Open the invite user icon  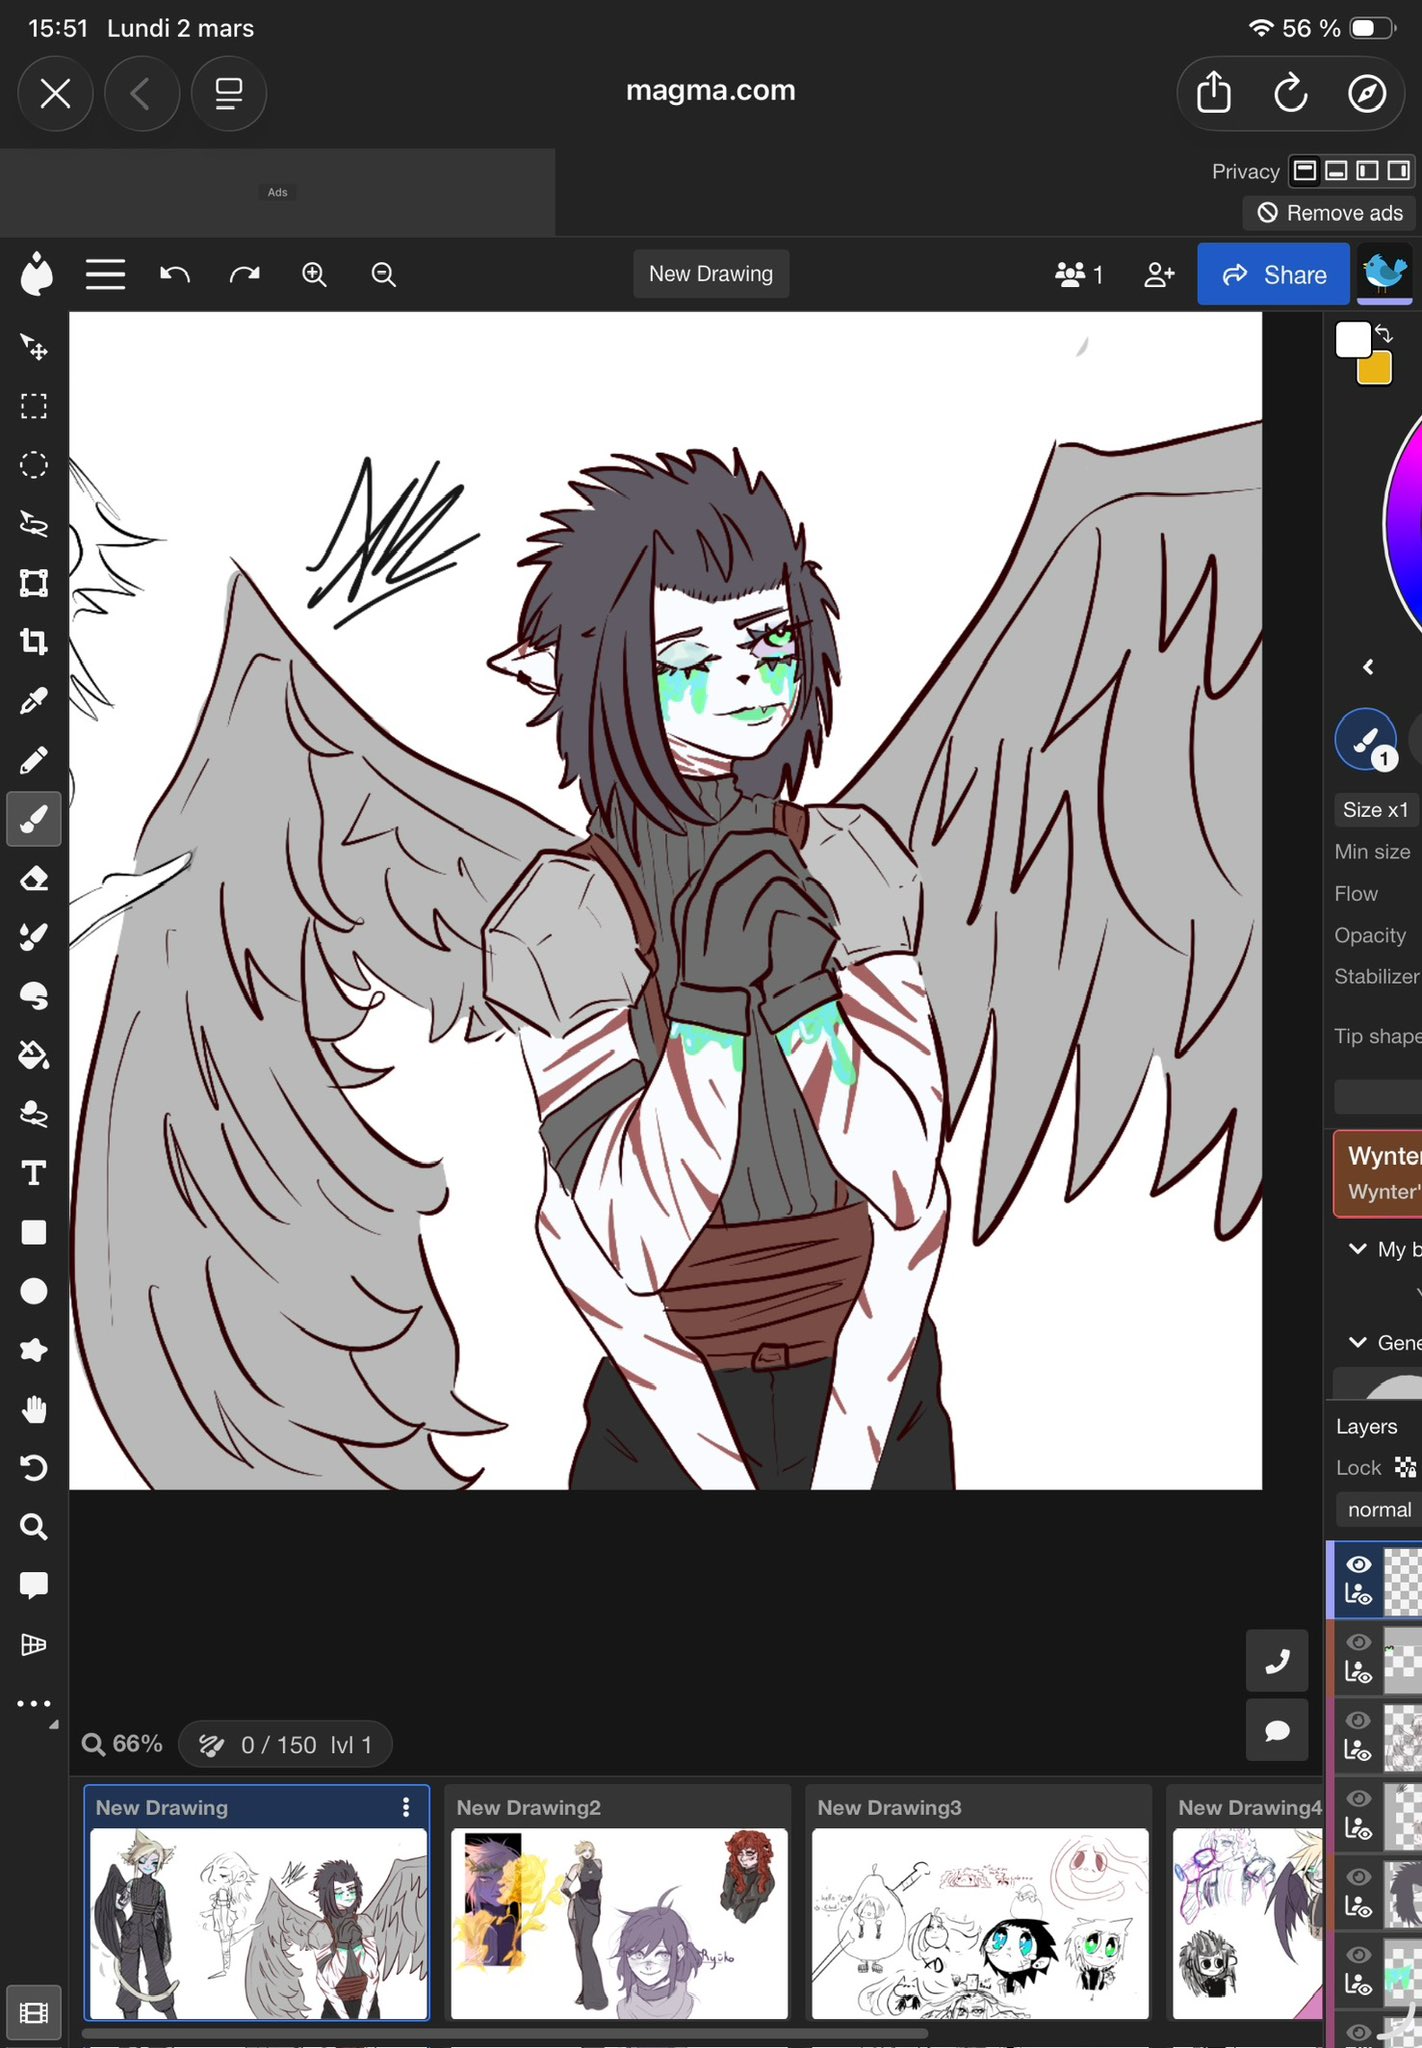click(1159, 274)
